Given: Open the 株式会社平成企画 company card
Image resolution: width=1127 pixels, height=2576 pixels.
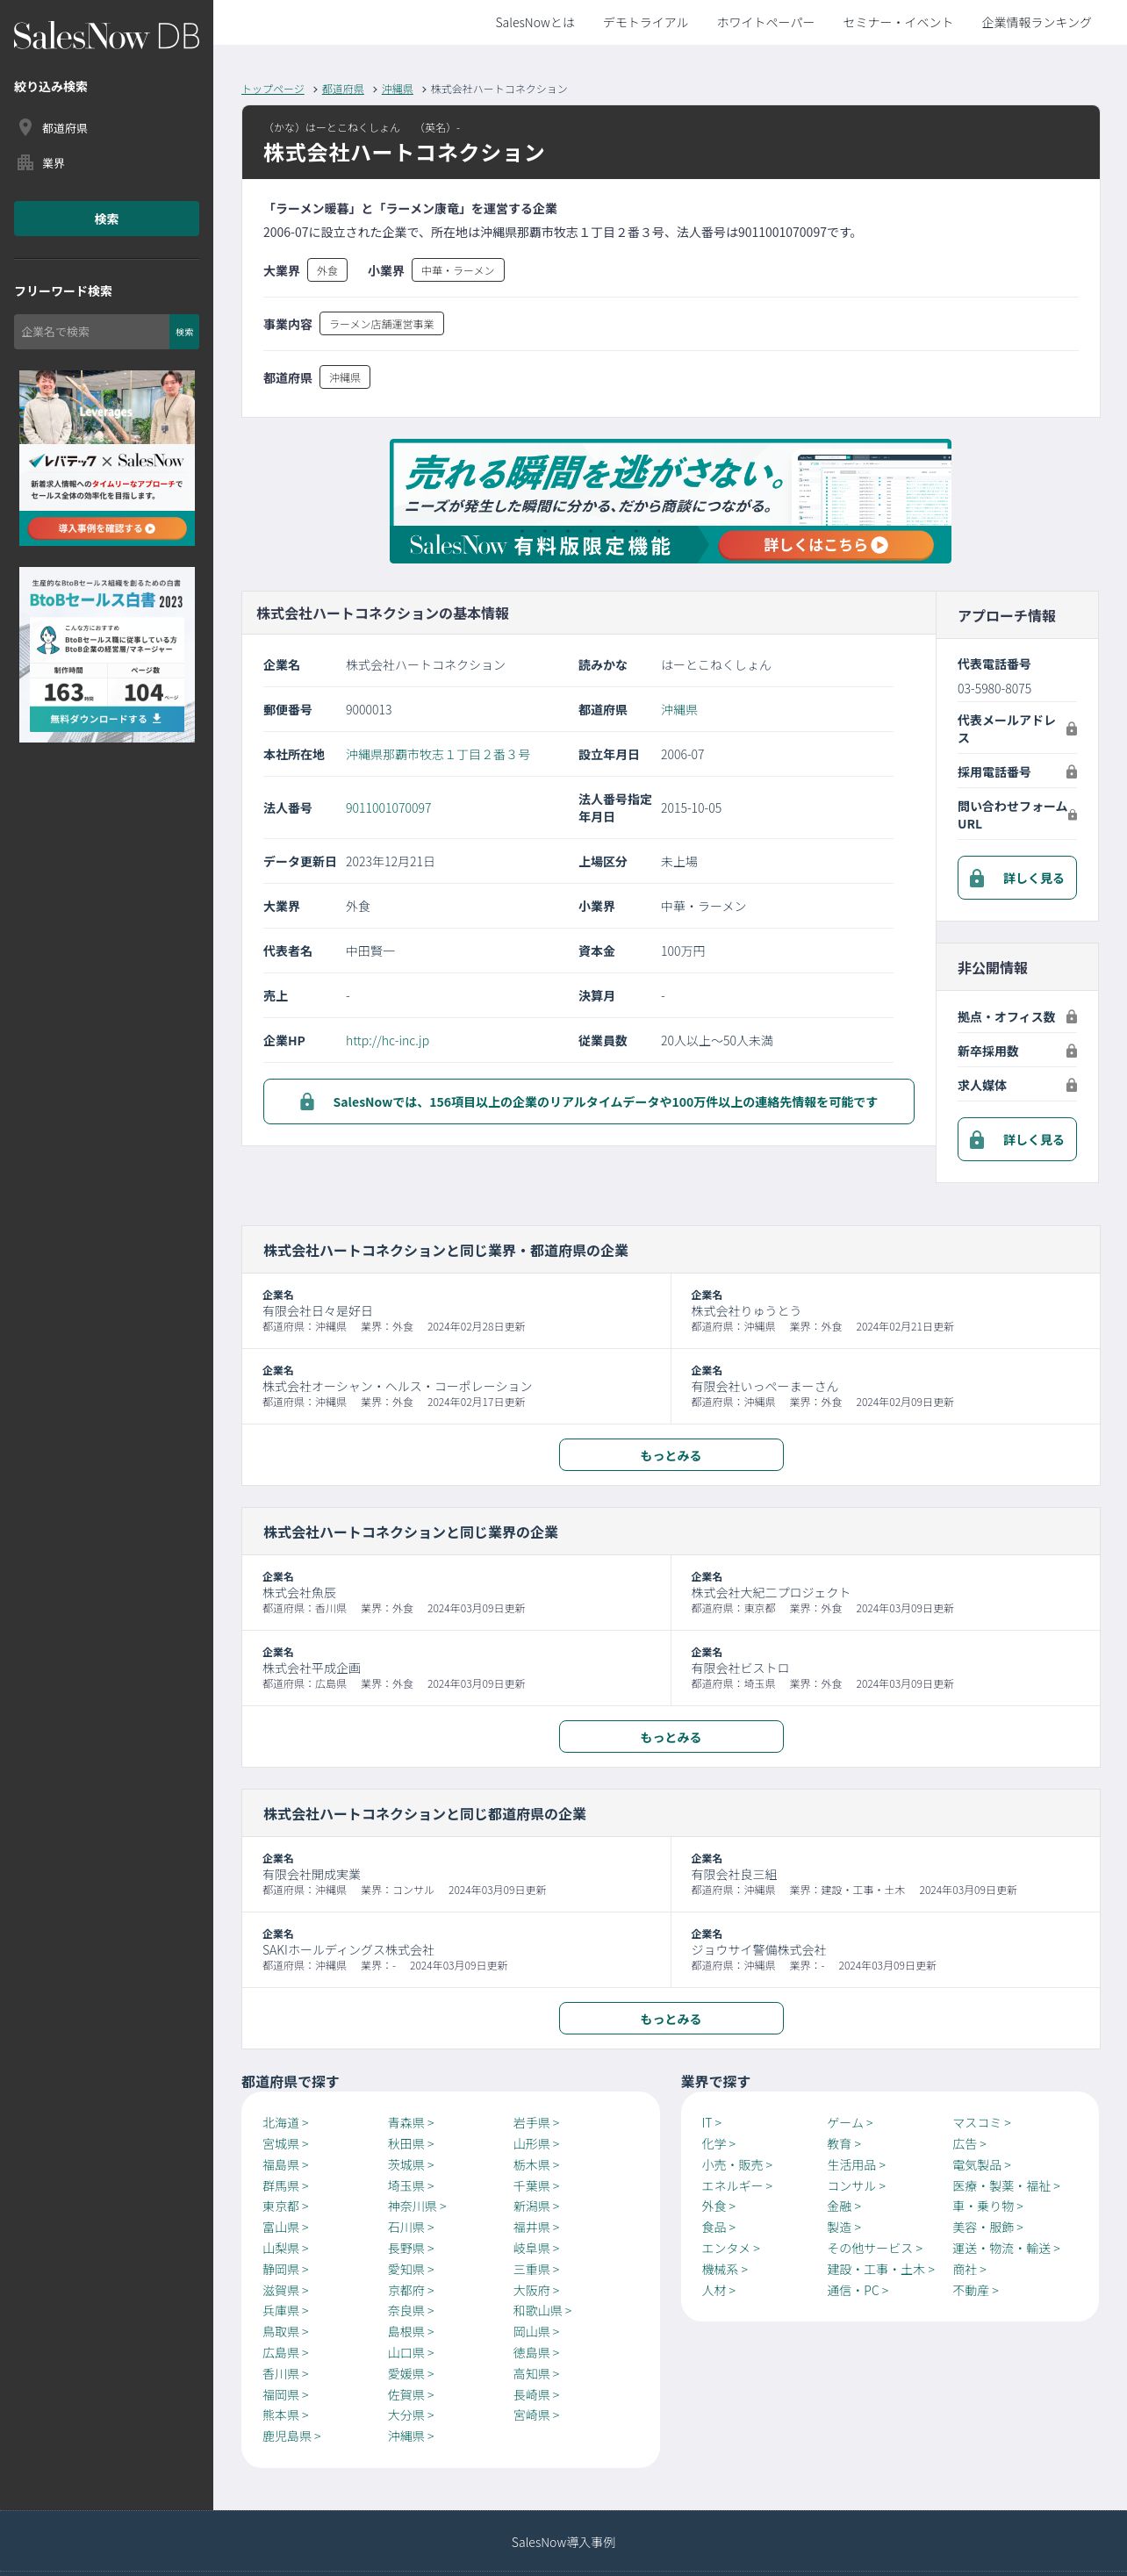Looking at the screenshot, I should pyautogui.click(x=456, y=1668).
